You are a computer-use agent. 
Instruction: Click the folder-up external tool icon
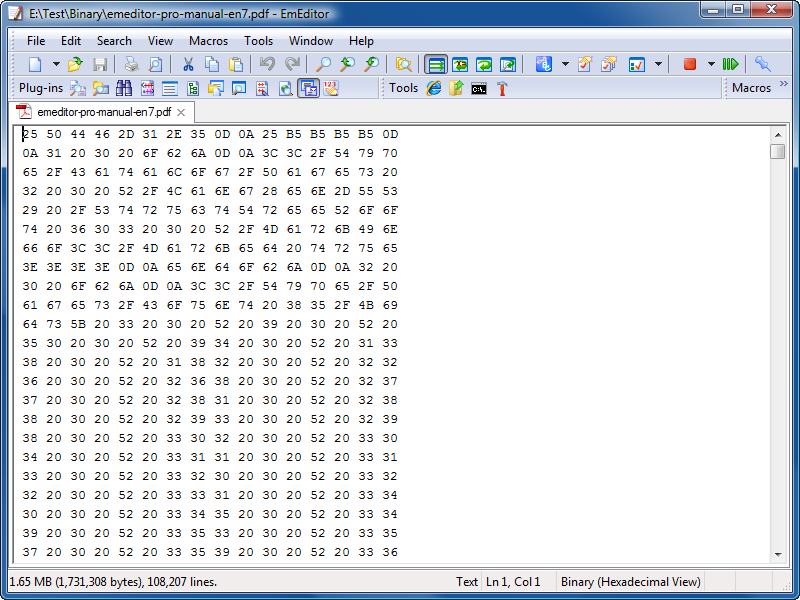tap(456, 88)
